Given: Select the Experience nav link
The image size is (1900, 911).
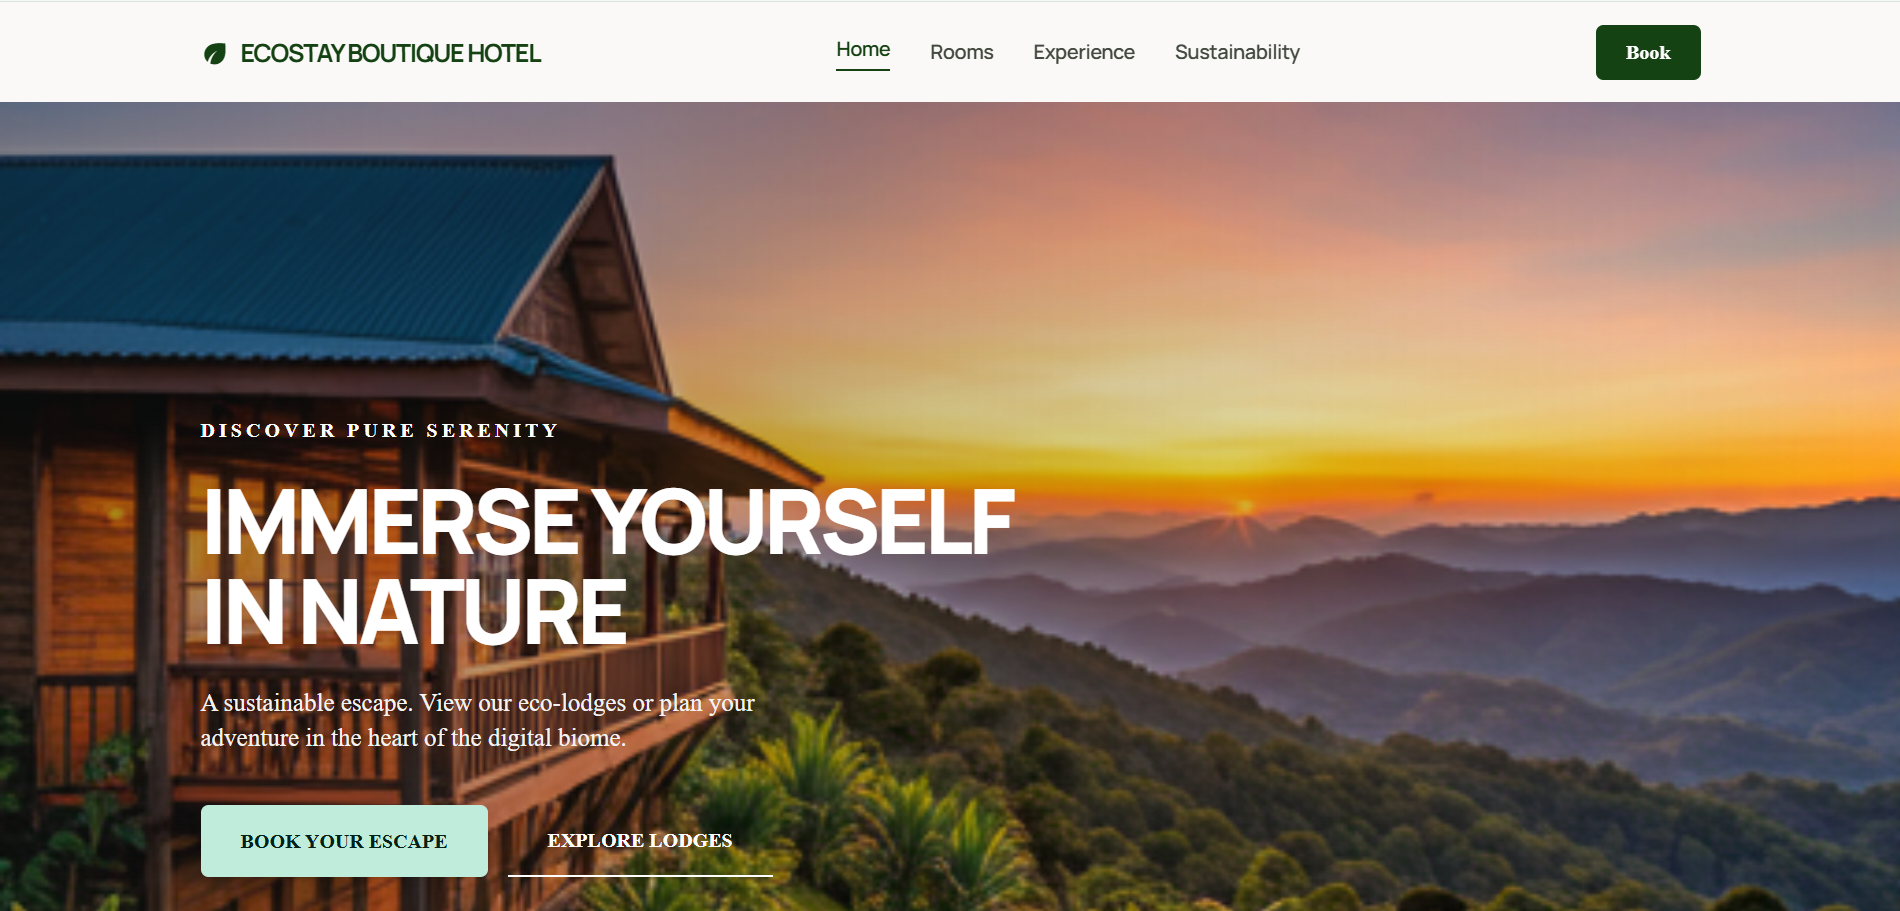Looking at the screenshot, I should coord(1084,52).
